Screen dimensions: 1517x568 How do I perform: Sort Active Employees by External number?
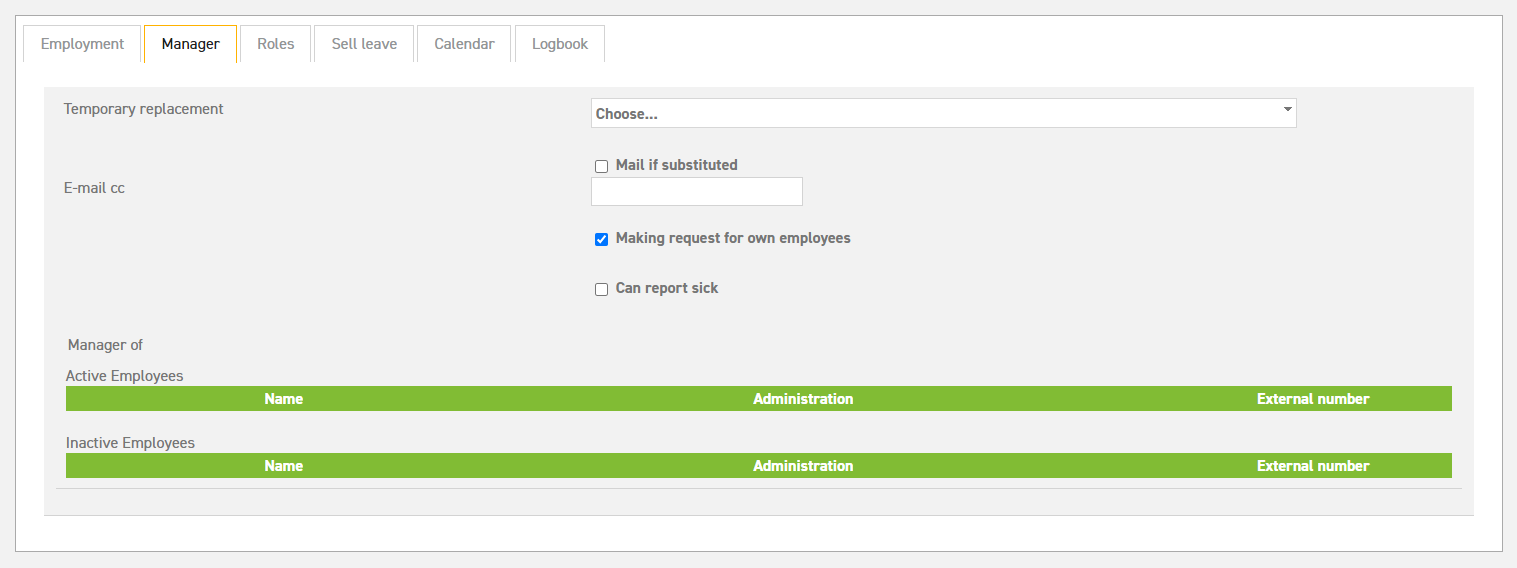(x=1313, y=399)
